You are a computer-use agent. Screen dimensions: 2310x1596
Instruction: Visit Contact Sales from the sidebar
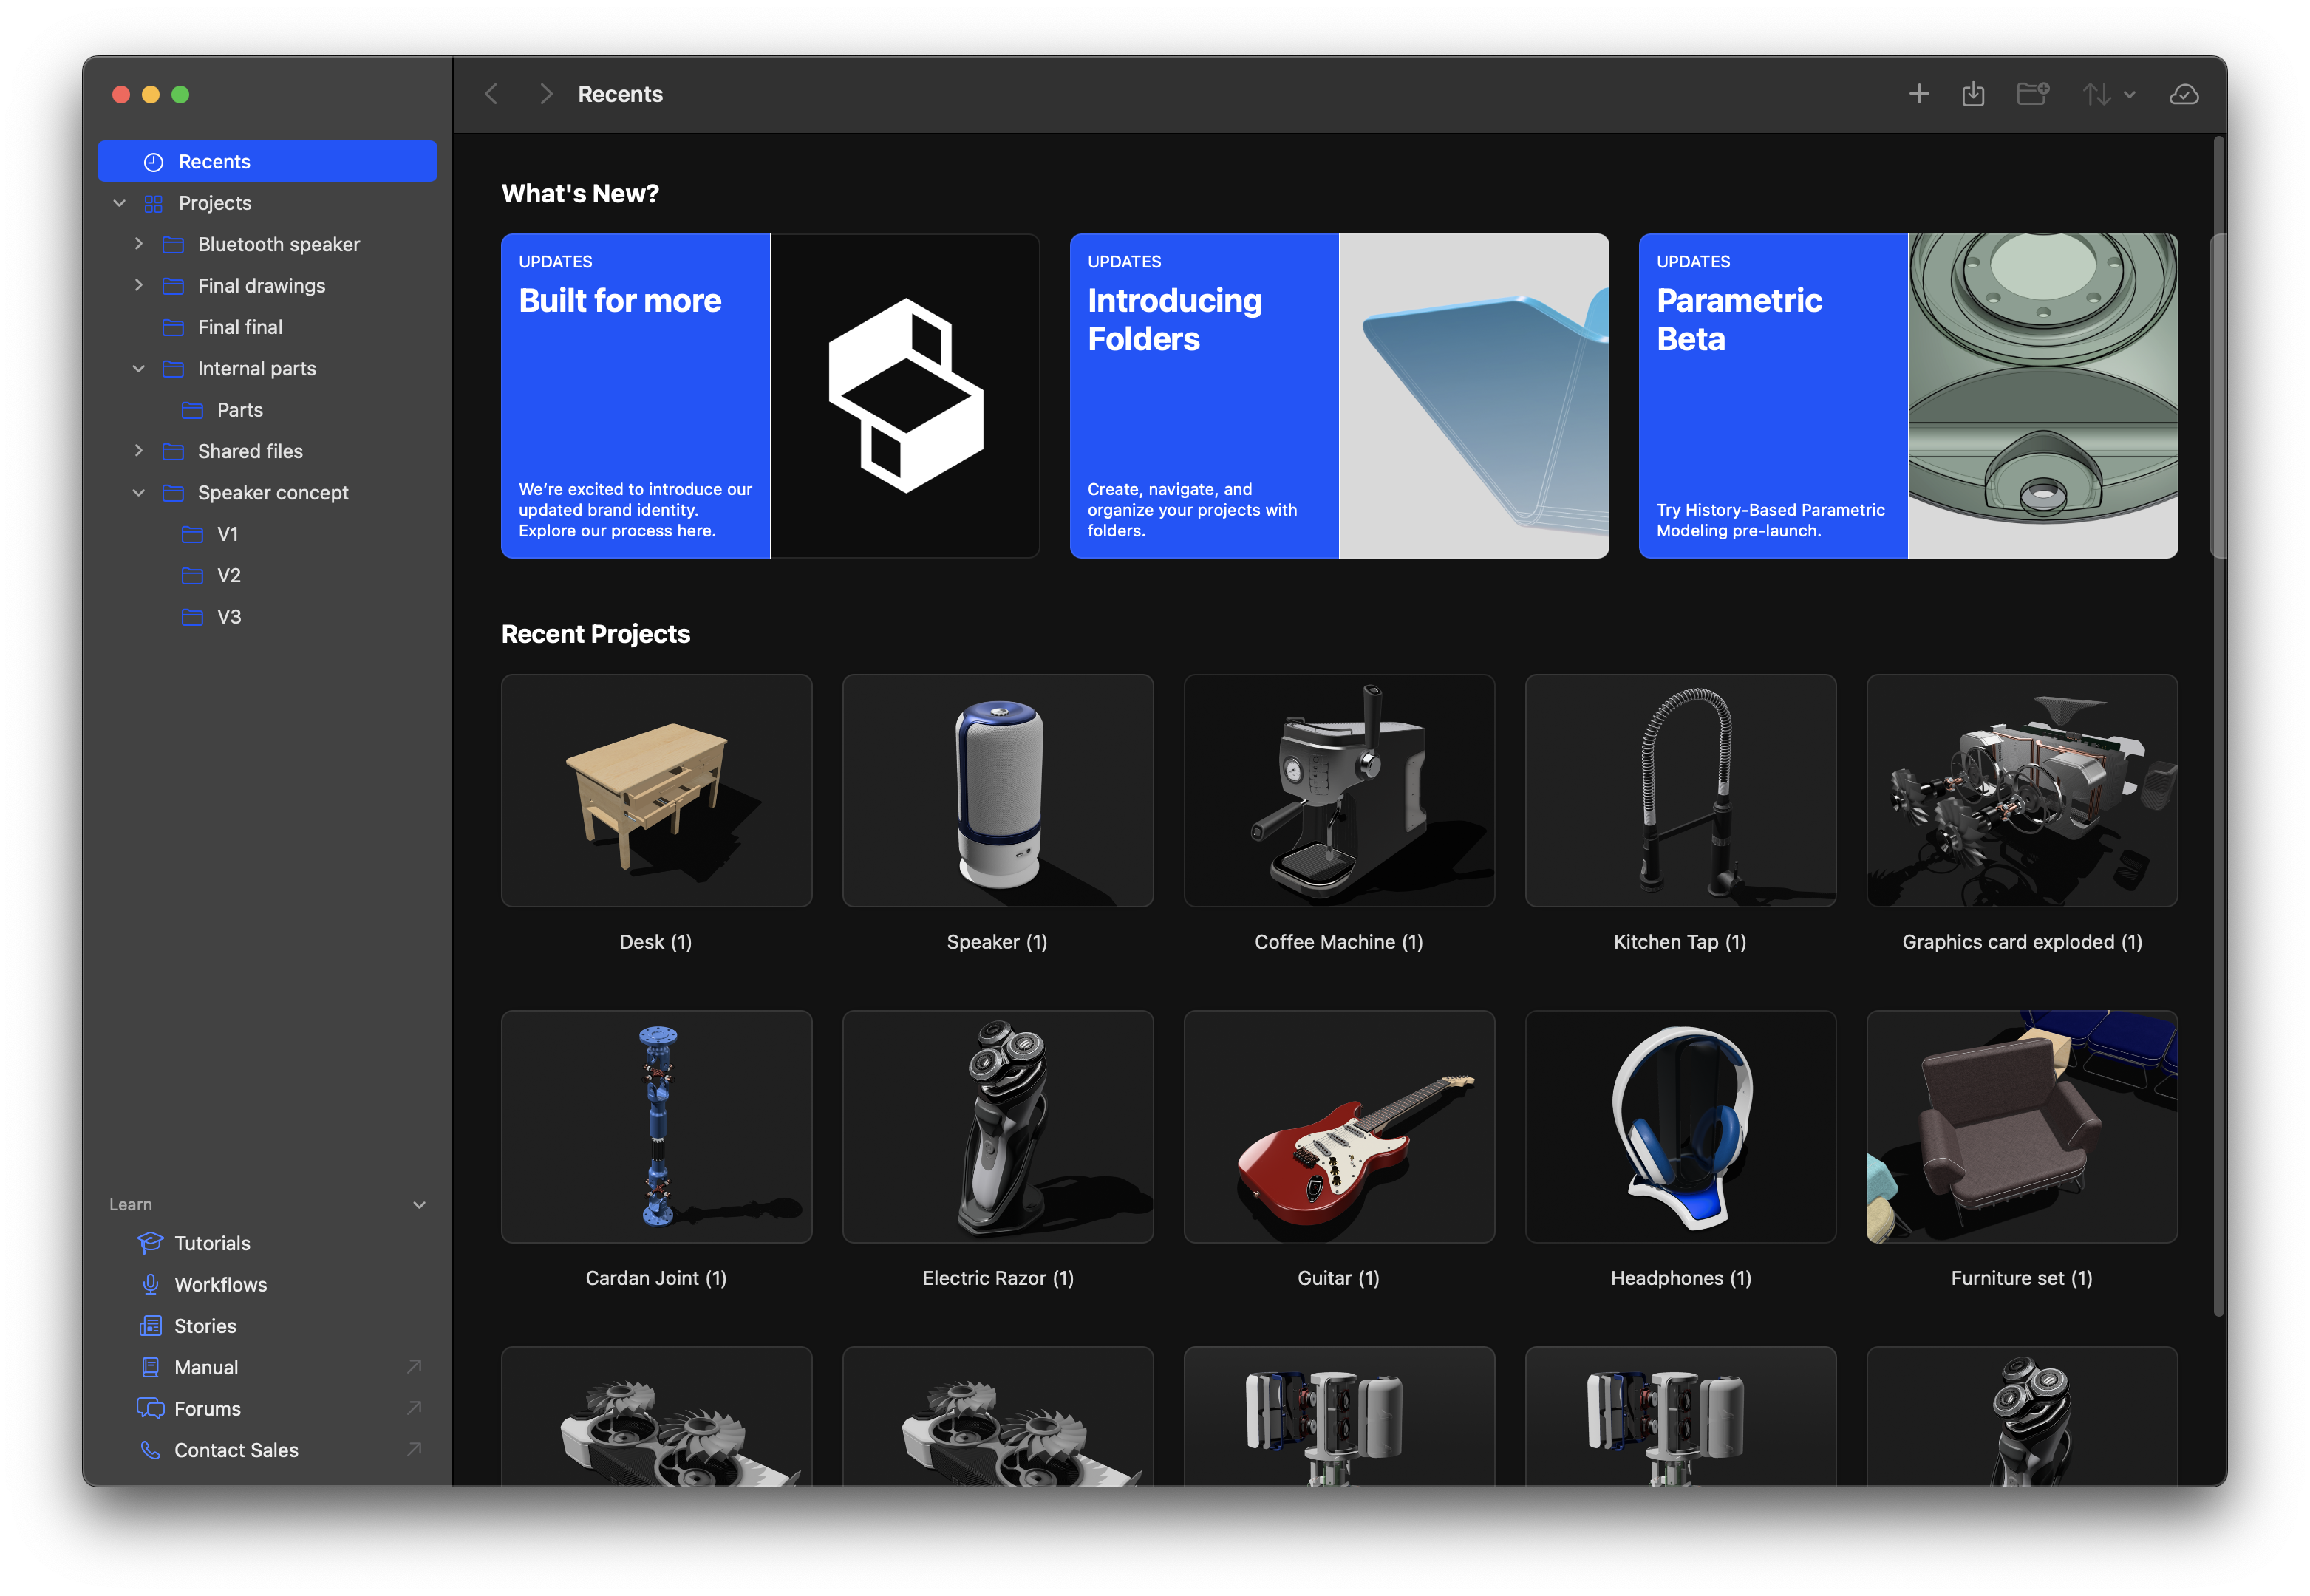(x=235, y=1449)
